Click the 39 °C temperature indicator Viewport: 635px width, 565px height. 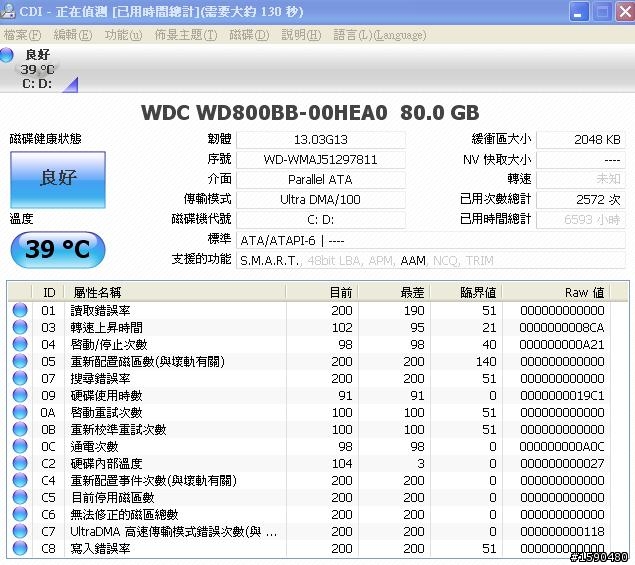coord(58,249)
